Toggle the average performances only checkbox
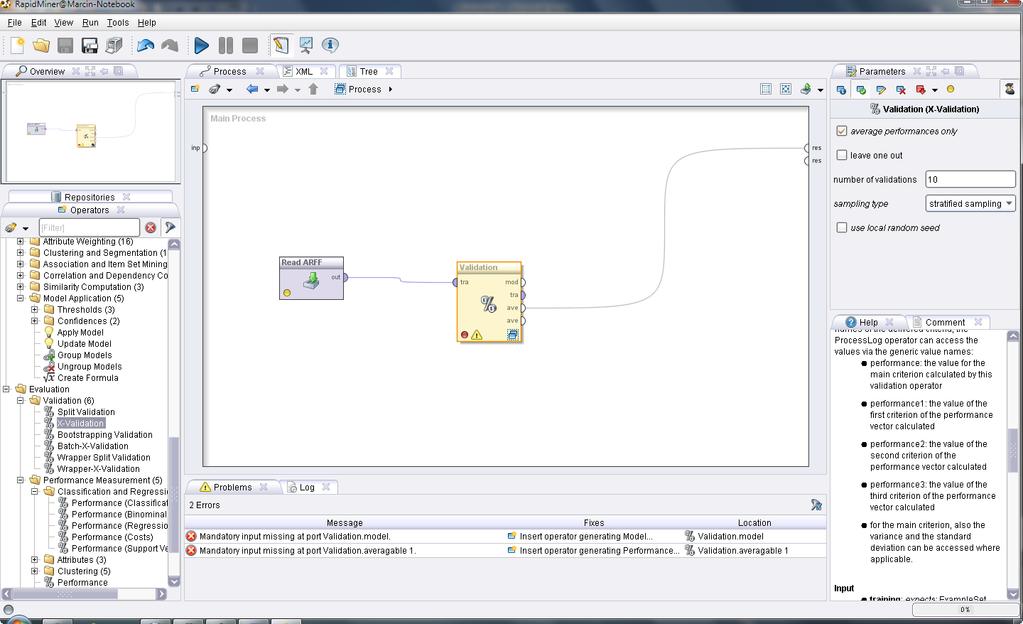Image resolution: width=1023 pixels, height=624 pixels. tap(842, 131)
